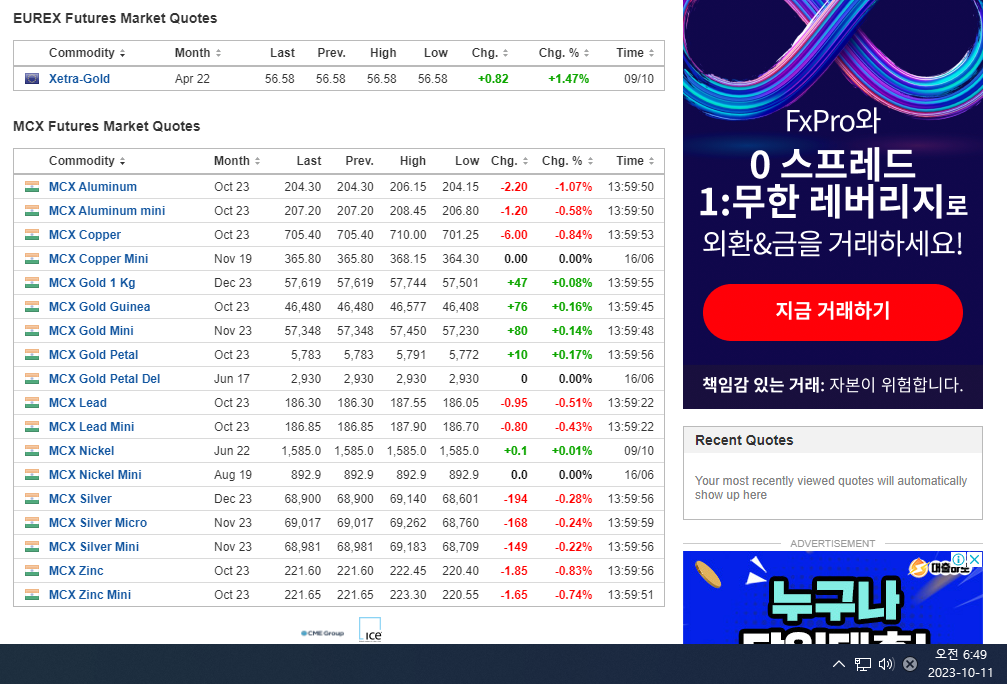Click MCX Zinc high value 222.45
The width and height of the screenshot is (1007, 684).
pos(408,571)
